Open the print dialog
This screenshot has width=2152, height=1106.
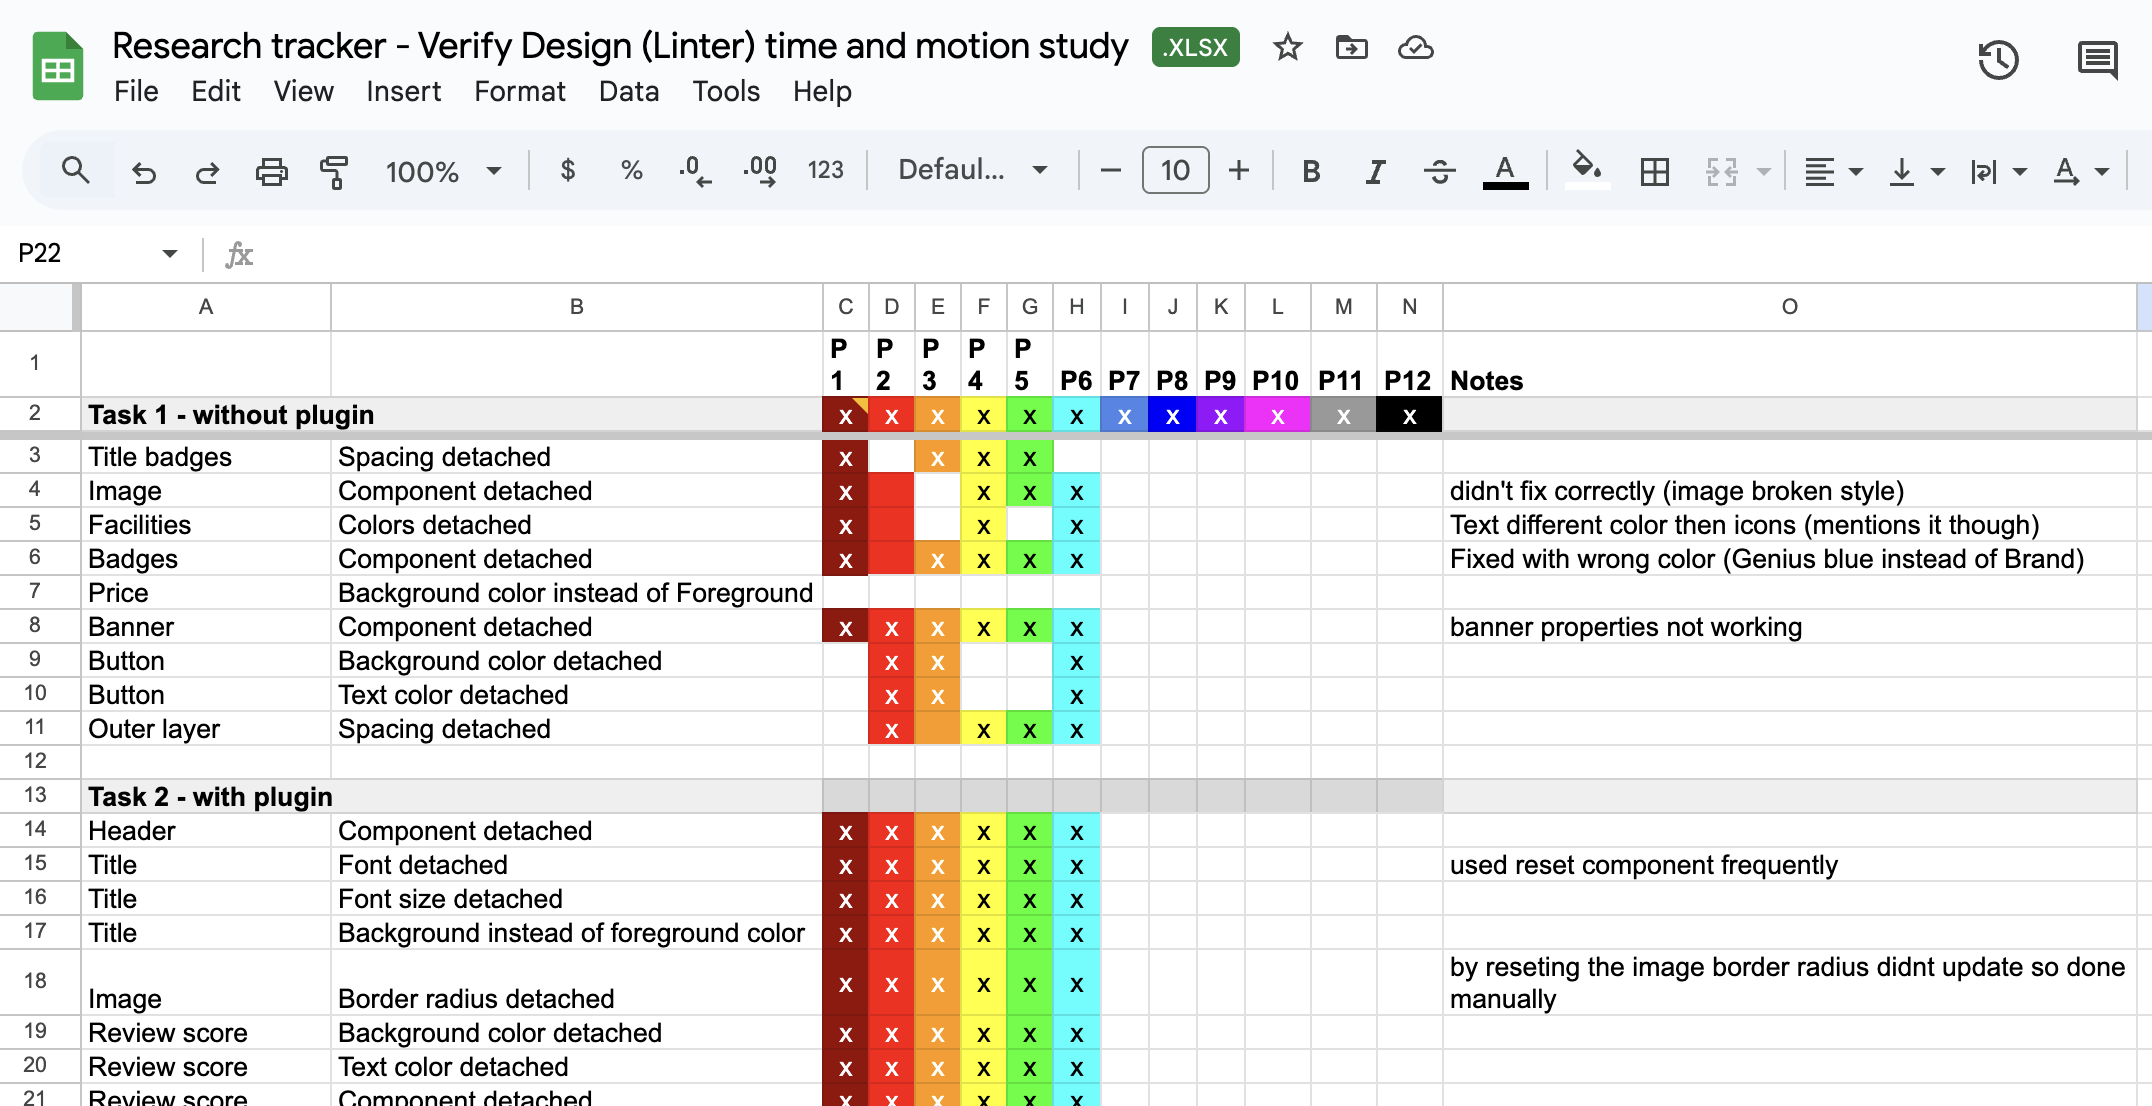click(271, 170)
